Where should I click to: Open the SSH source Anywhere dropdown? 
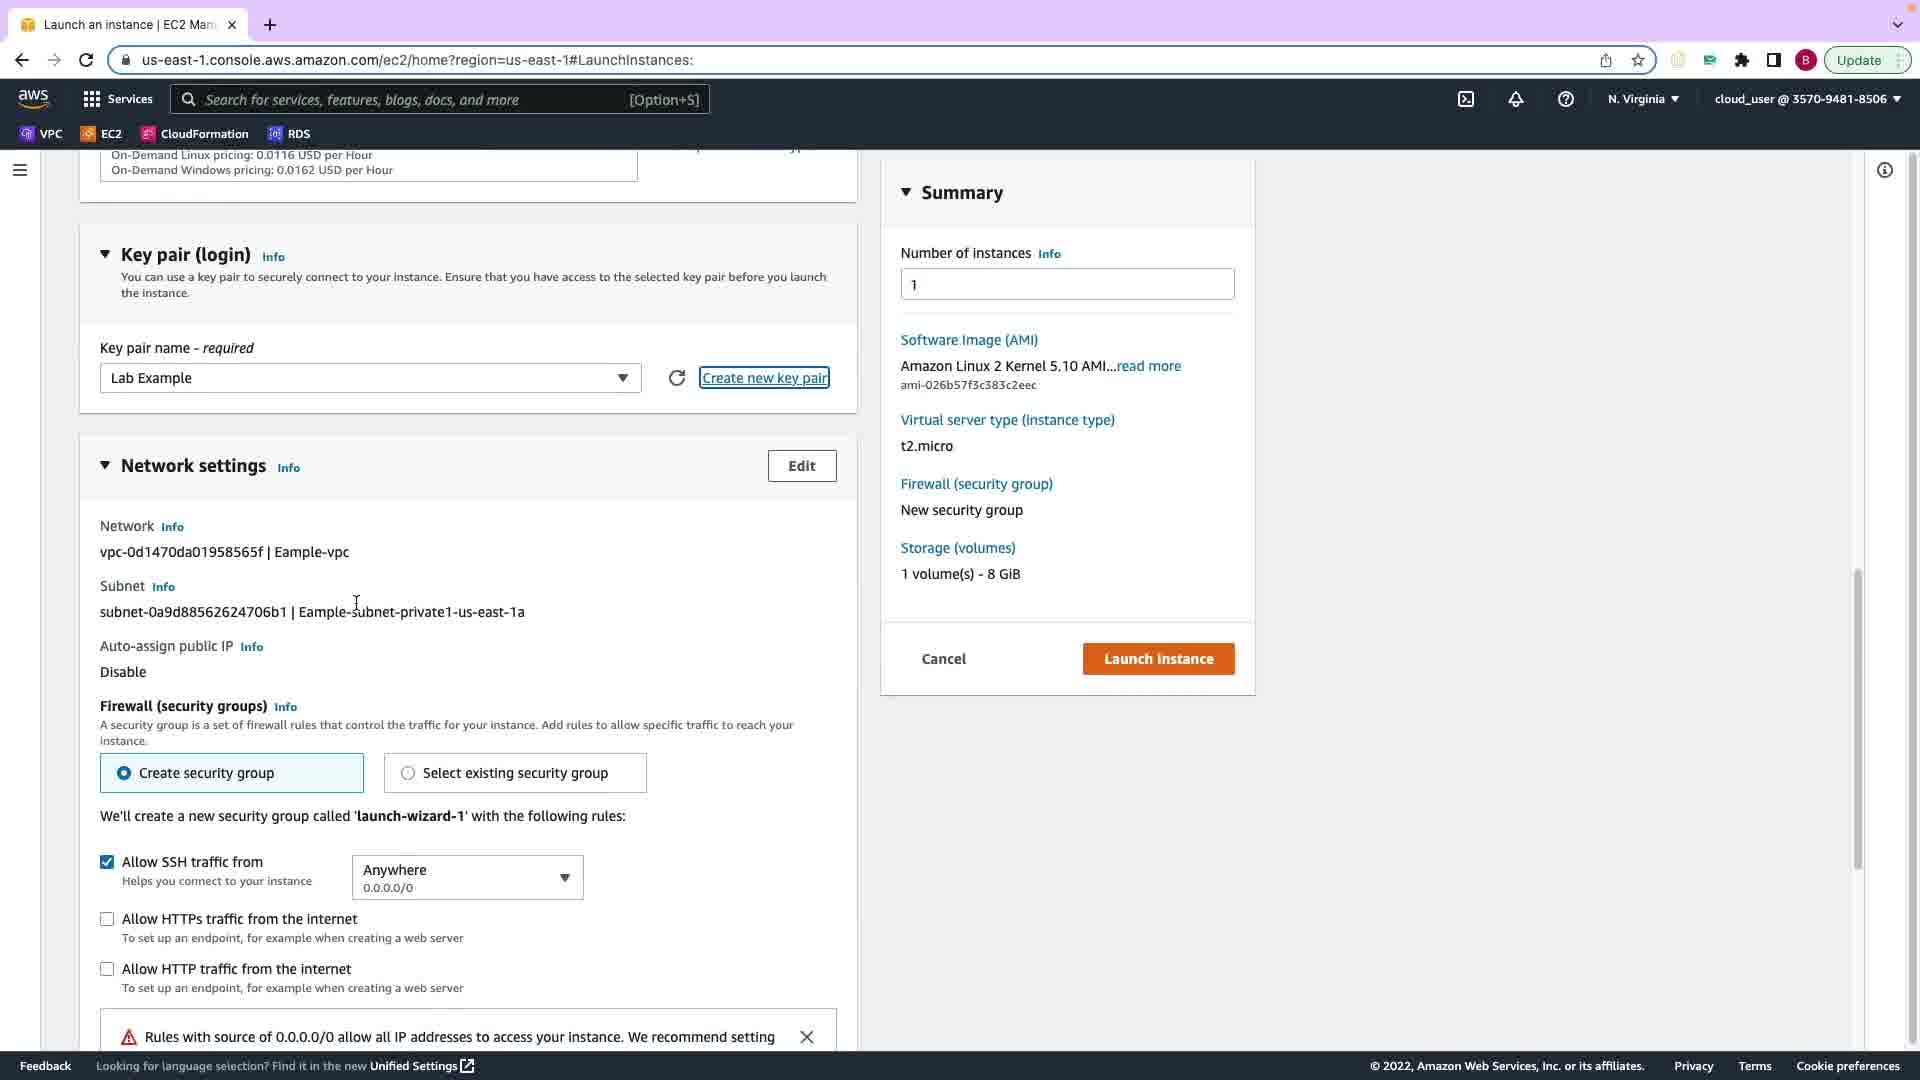pyautogui.click(x=467, y=878)
